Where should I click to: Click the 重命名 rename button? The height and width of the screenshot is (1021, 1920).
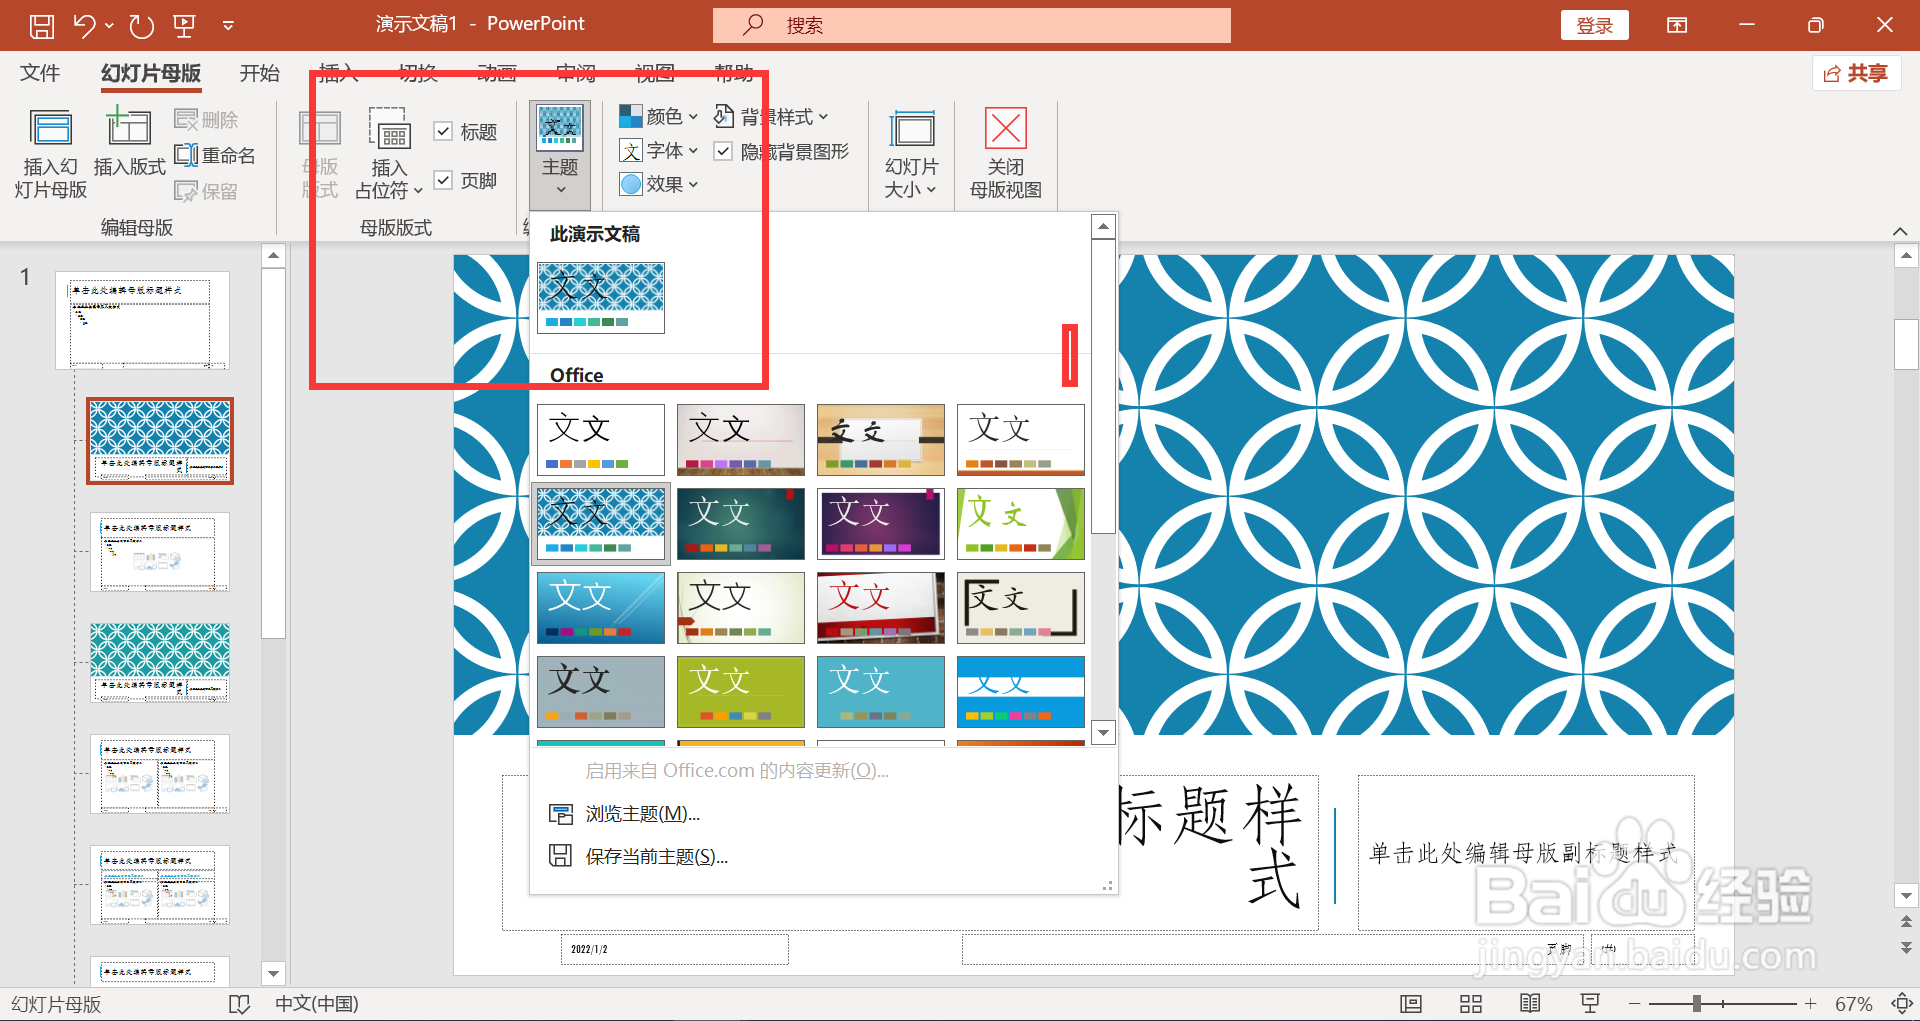click(215, 155)
